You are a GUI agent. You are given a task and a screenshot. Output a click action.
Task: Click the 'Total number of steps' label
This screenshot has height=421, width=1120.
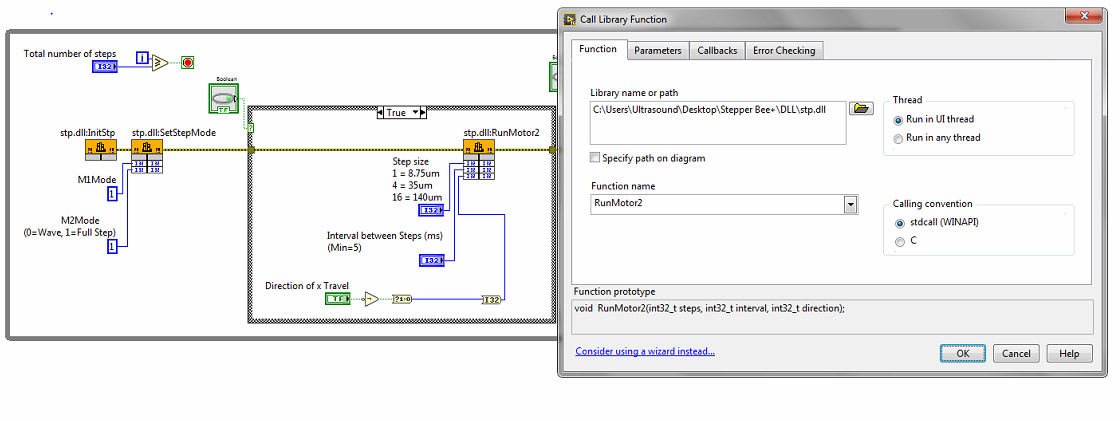[x=70, y=54]
